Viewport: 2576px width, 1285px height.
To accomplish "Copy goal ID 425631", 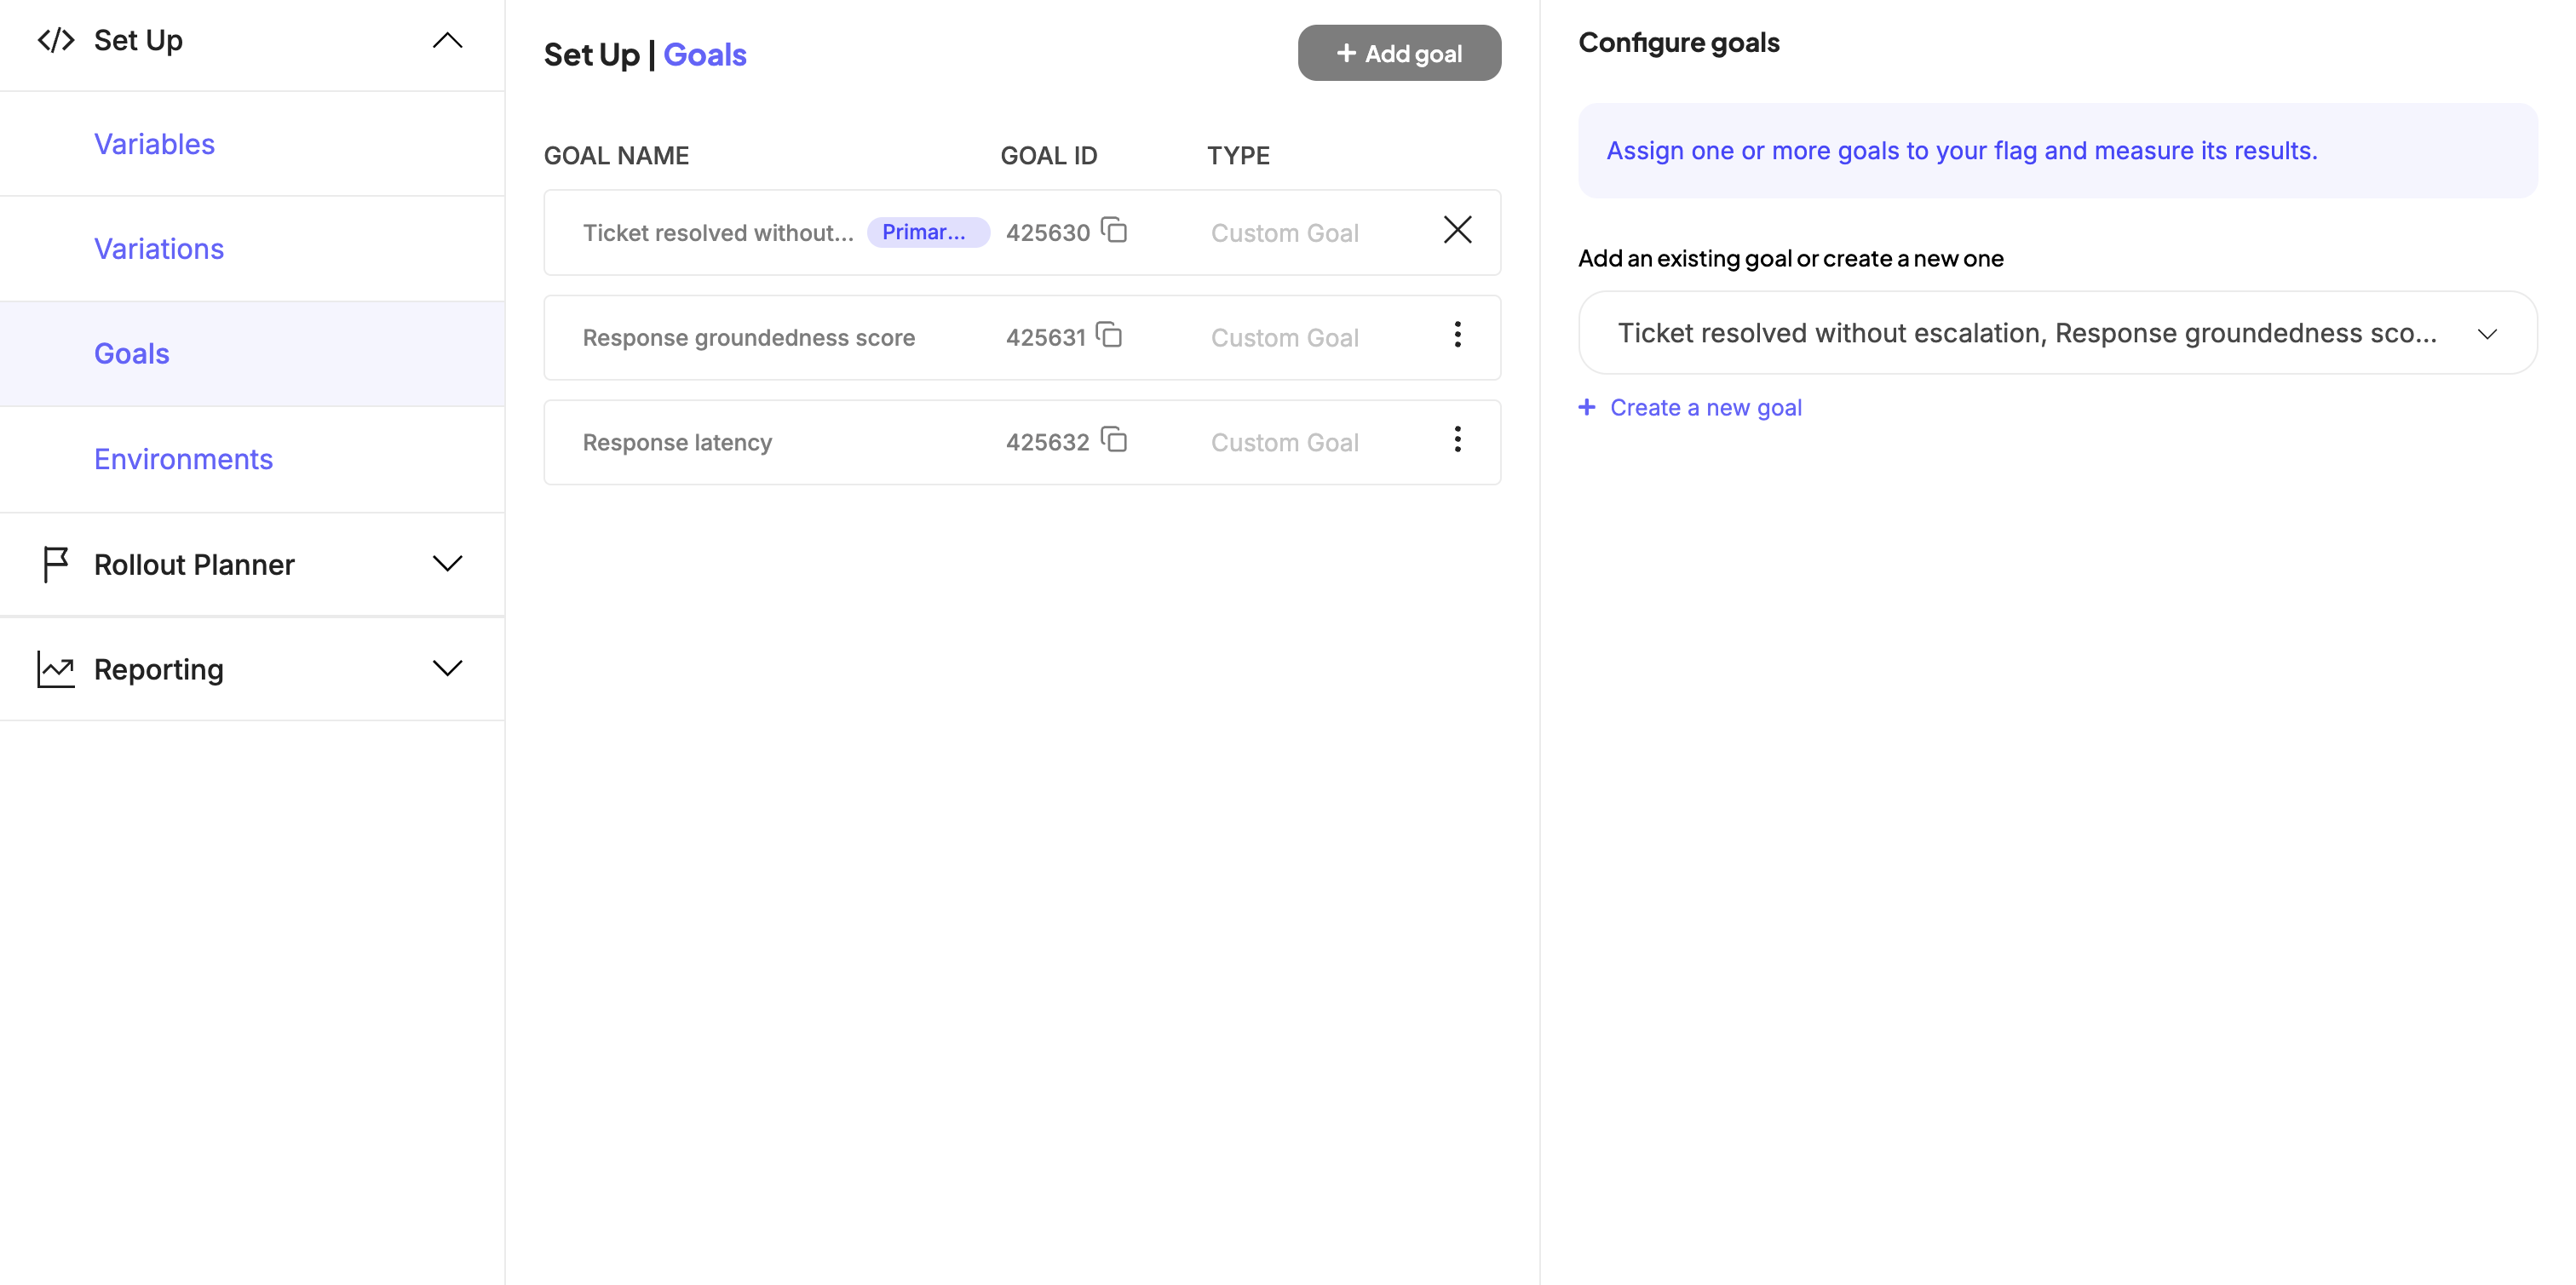I will (1109, 334).
